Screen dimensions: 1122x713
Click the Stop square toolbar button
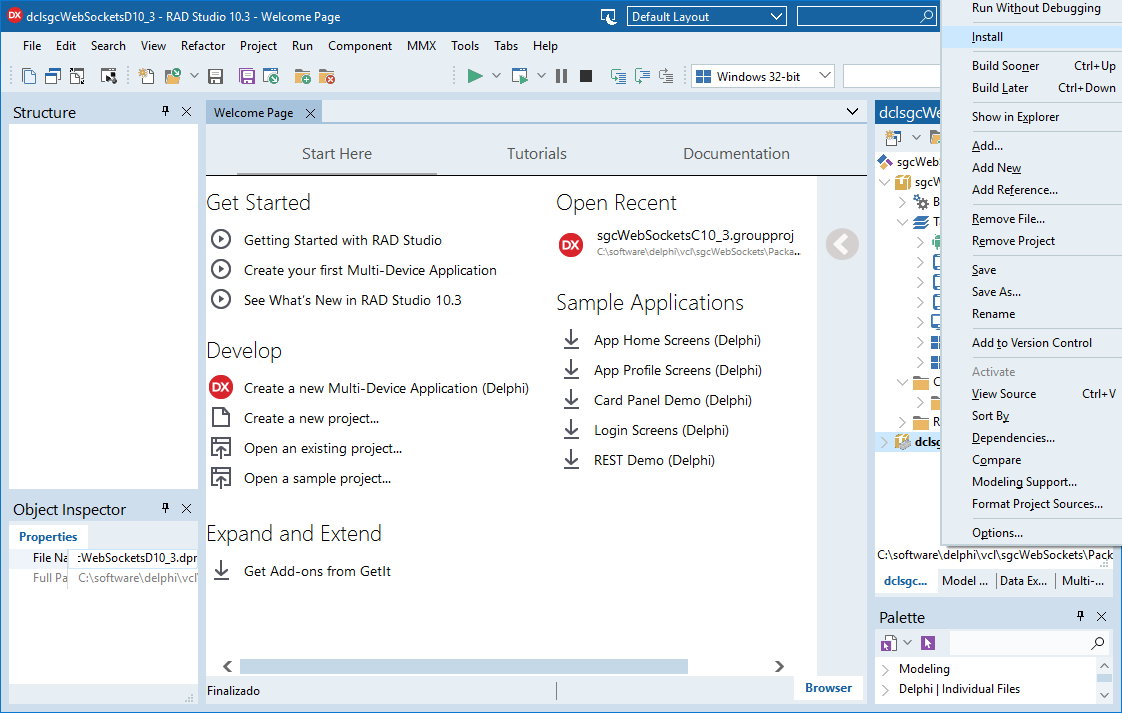click(x=586, y=76)
